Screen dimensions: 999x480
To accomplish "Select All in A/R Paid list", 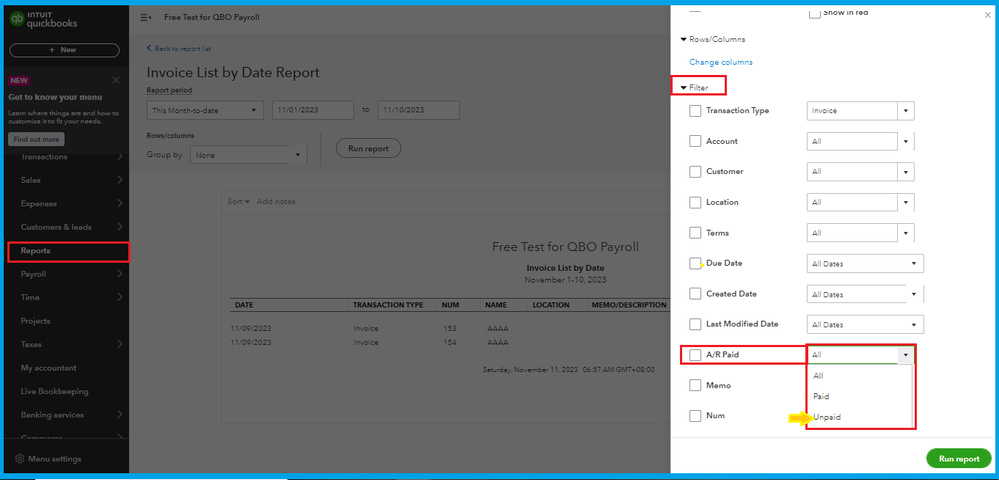I will coord(818,376).
